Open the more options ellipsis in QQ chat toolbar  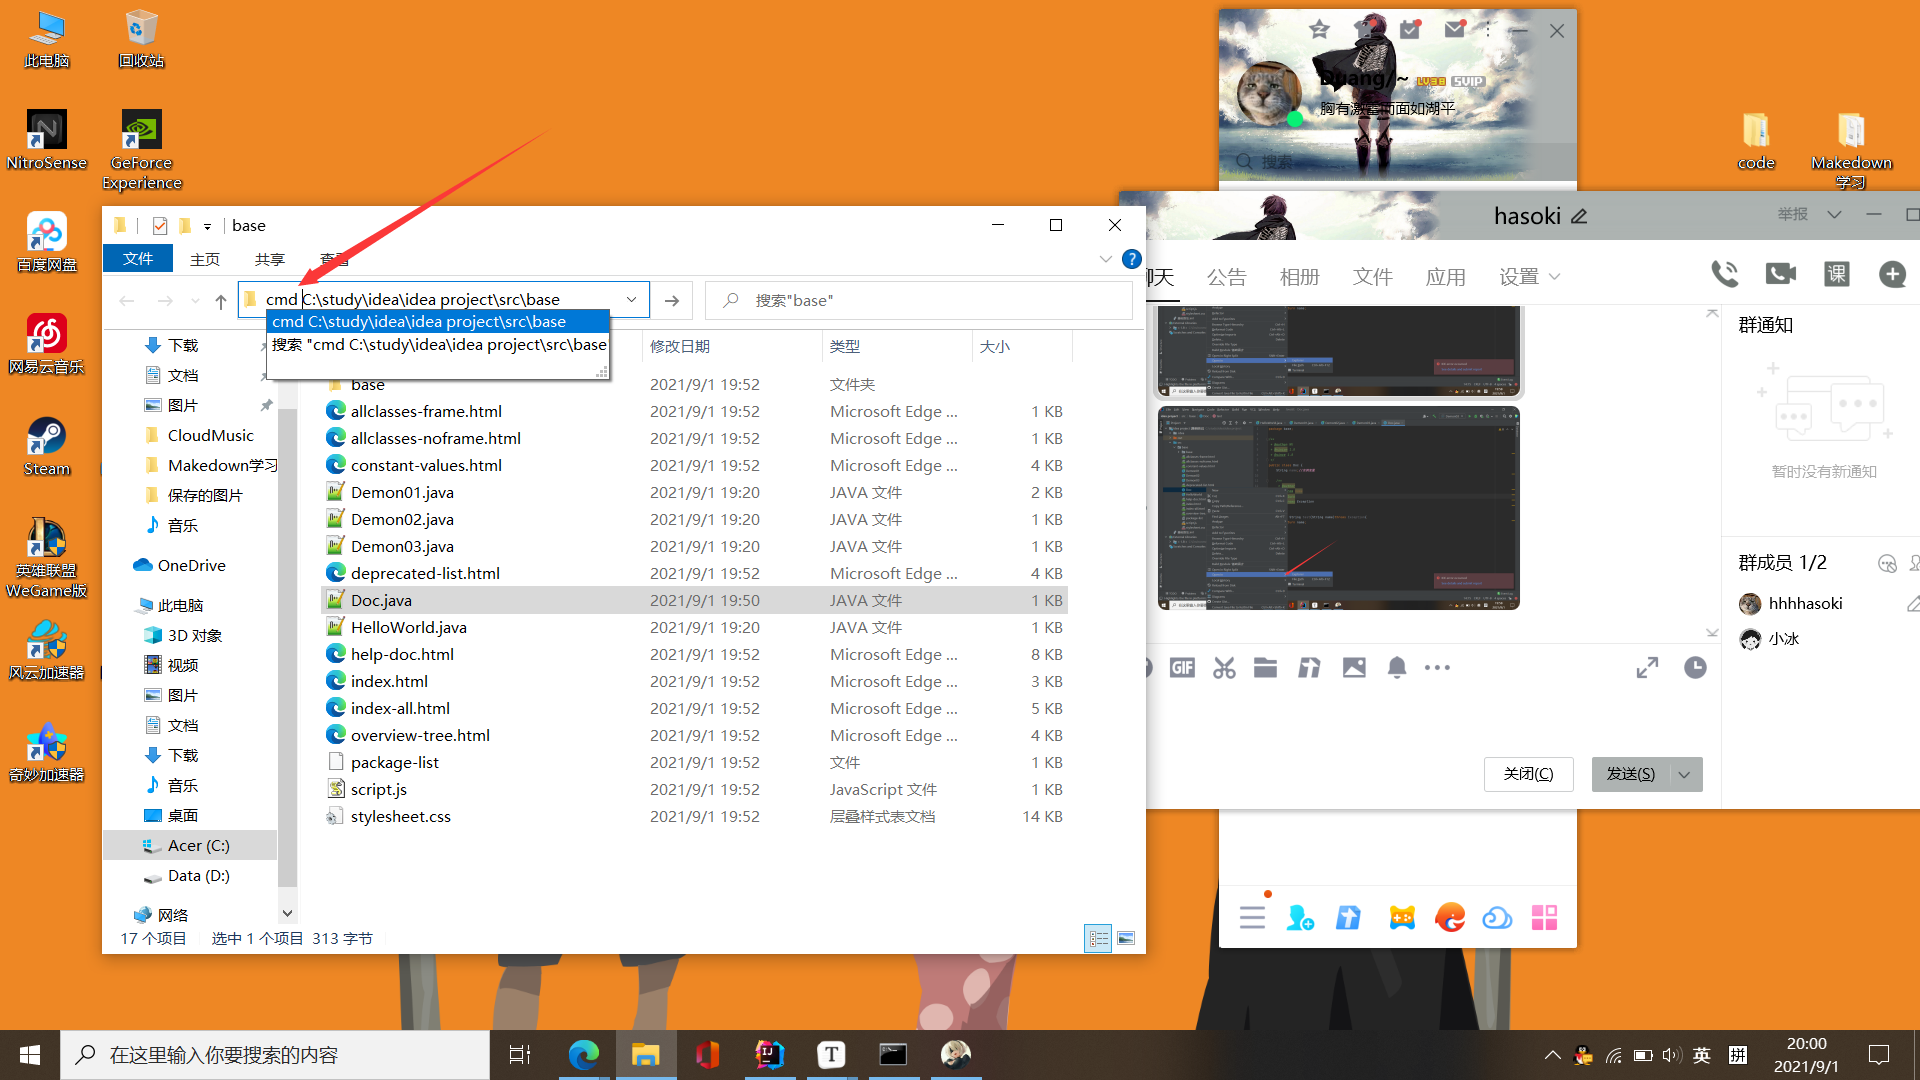(x=1437, y=668)
